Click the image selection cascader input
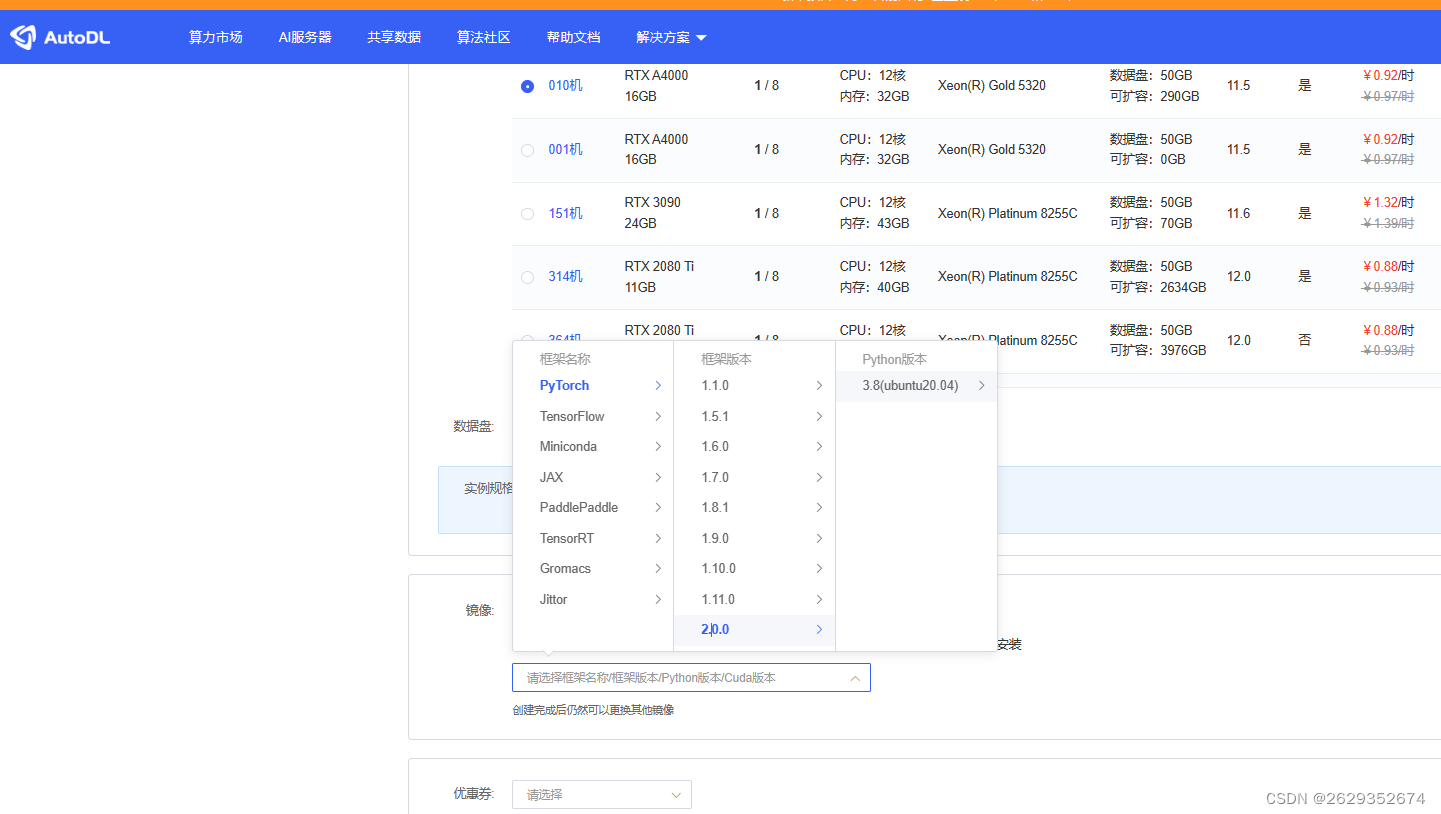Viewport: 1441px width, 814px height. [x=691, y=678]
